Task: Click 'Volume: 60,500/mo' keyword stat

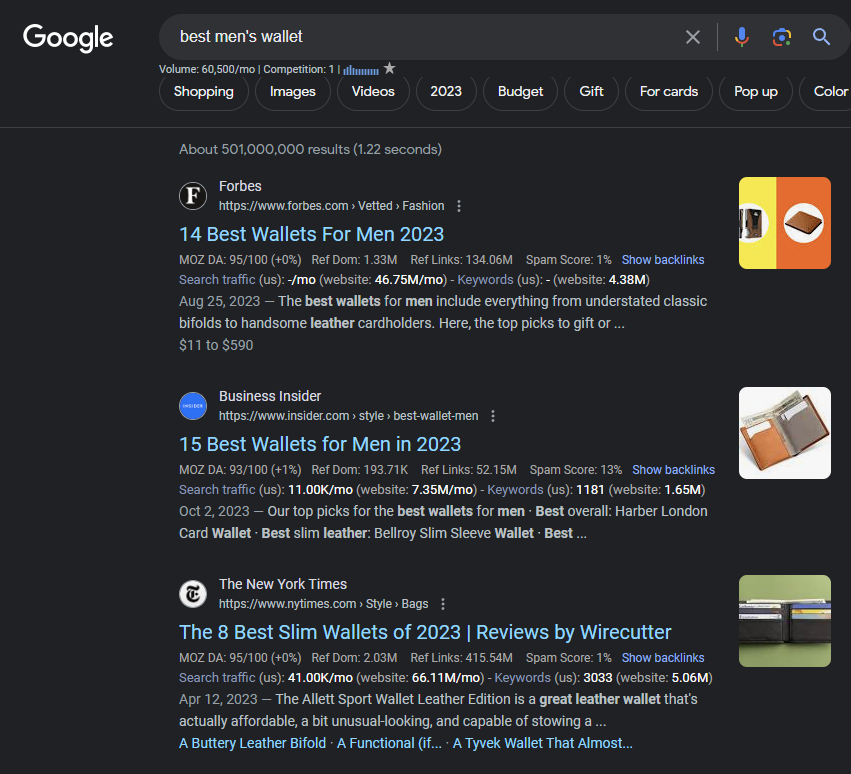Action: [207, 69]
